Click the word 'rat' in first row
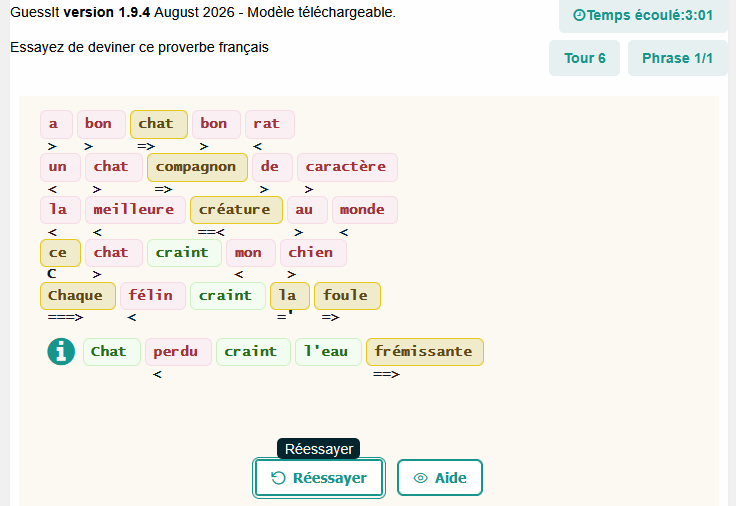This screenshot has height=506, width=736. point(269,124)
